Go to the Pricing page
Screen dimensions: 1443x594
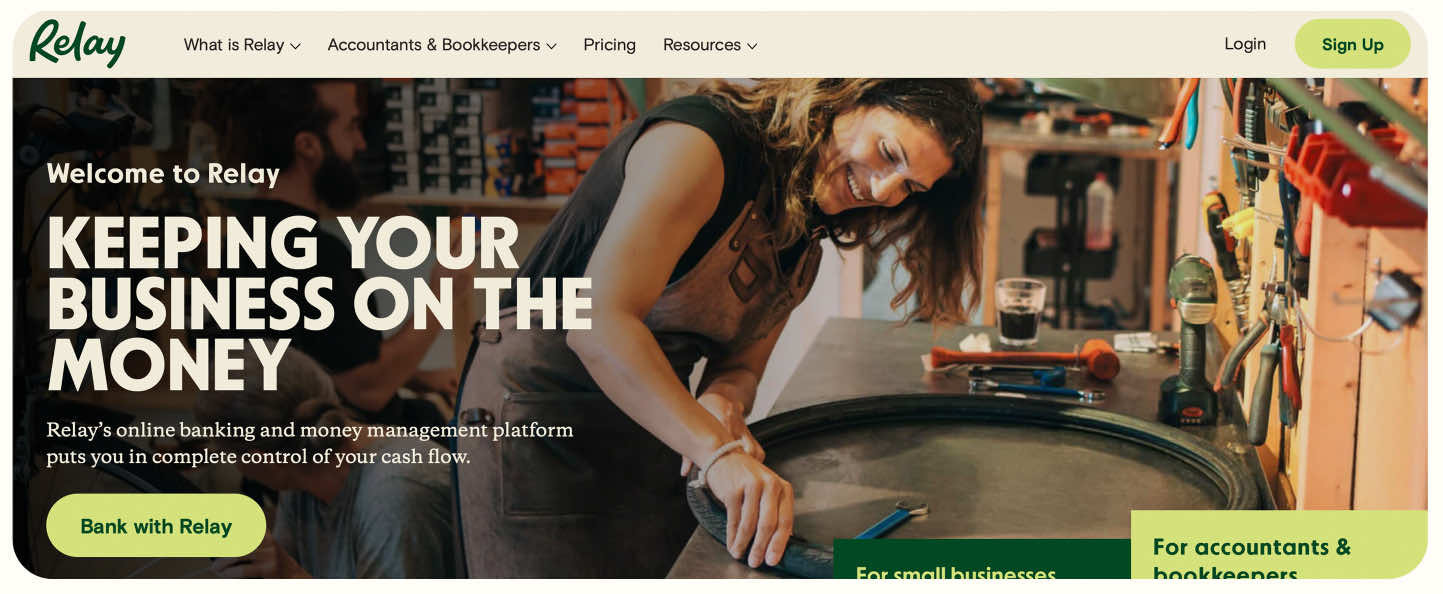point(609,45)
